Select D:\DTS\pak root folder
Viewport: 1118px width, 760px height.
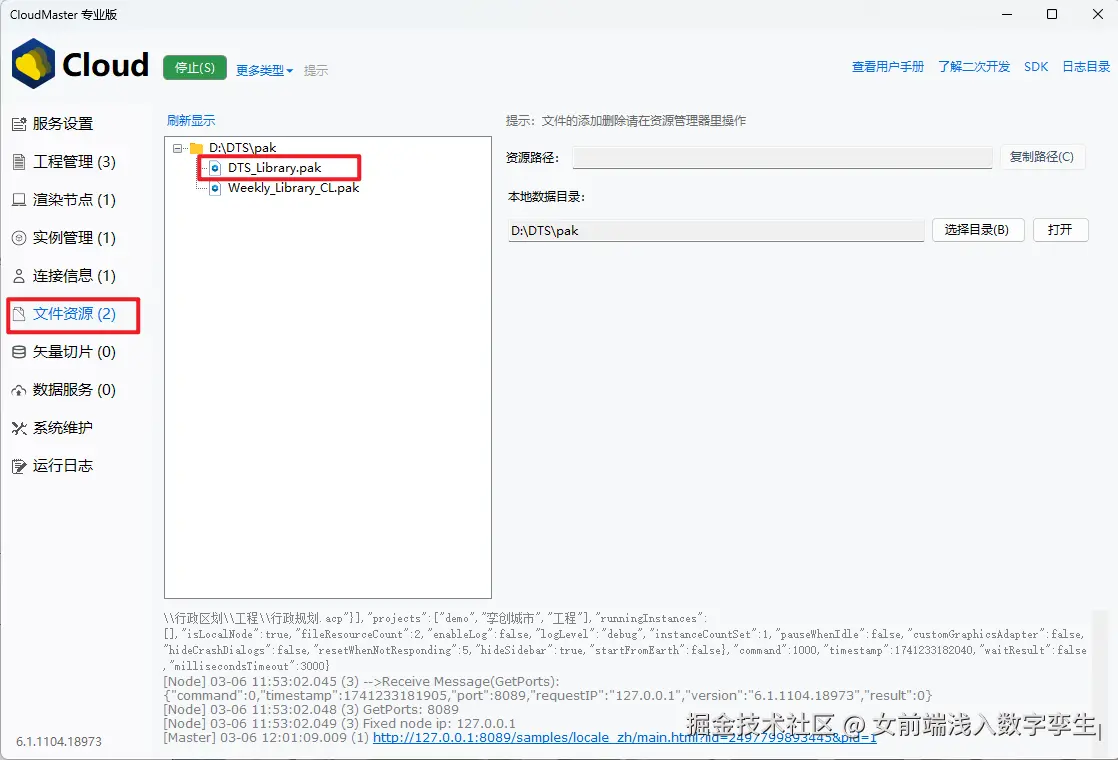242,148
